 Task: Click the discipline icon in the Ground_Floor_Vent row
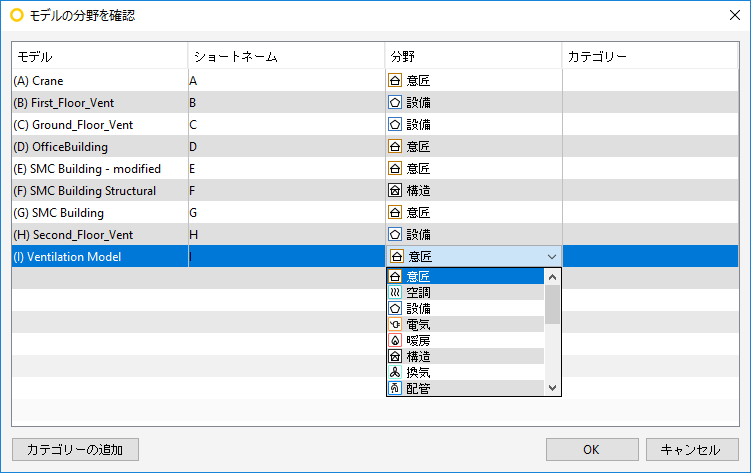[395, 124]
